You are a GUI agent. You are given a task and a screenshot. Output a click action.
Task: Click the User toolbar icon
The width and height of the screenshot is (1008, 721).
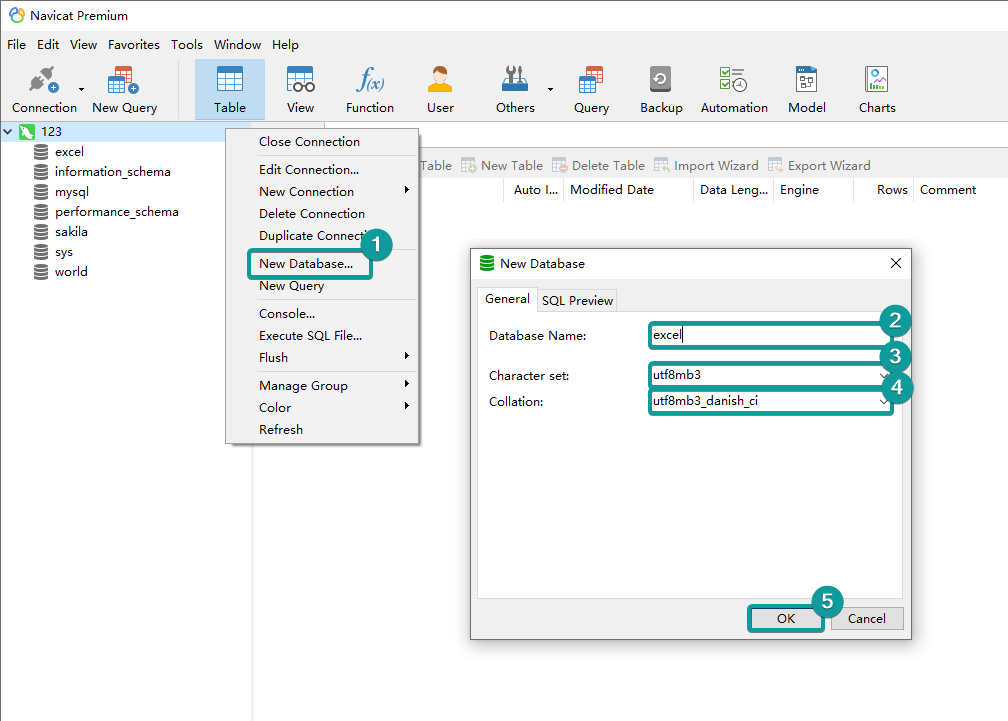click(x=440, y=89)
